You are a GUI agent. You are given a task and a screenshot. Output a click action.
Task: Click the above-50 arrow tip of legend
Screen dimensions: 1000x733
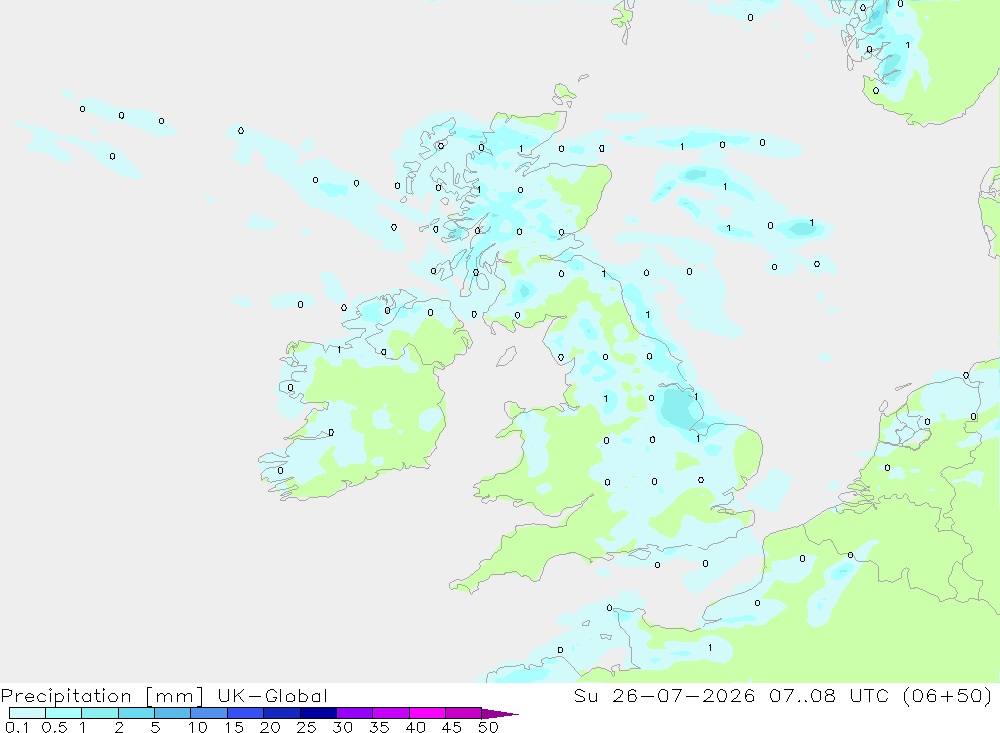pos(500,714)
